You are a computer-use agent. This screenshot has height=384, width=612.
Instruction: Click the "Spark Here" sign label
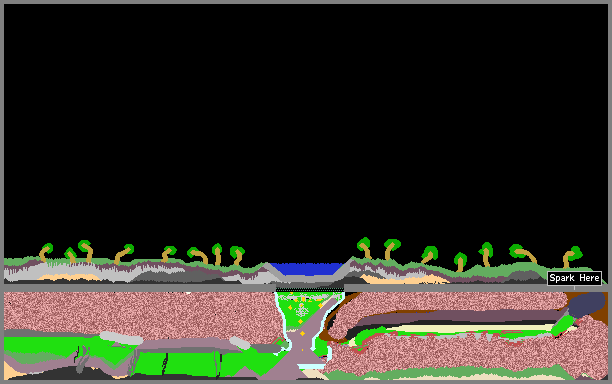574,278
